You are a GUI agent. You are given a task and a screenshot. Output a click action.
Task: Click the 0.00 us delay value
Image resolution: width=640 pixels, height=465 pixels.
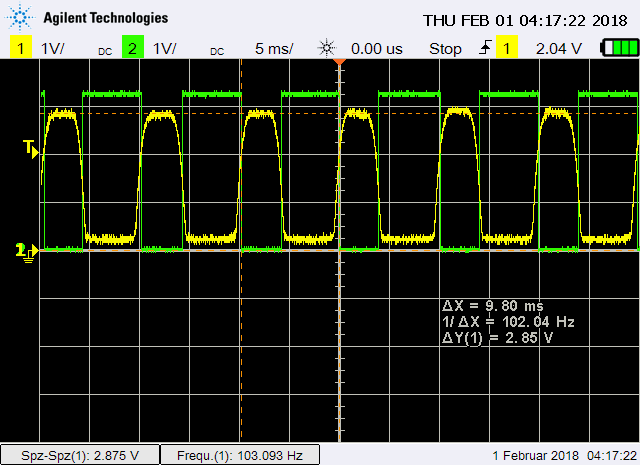(377, 49)
